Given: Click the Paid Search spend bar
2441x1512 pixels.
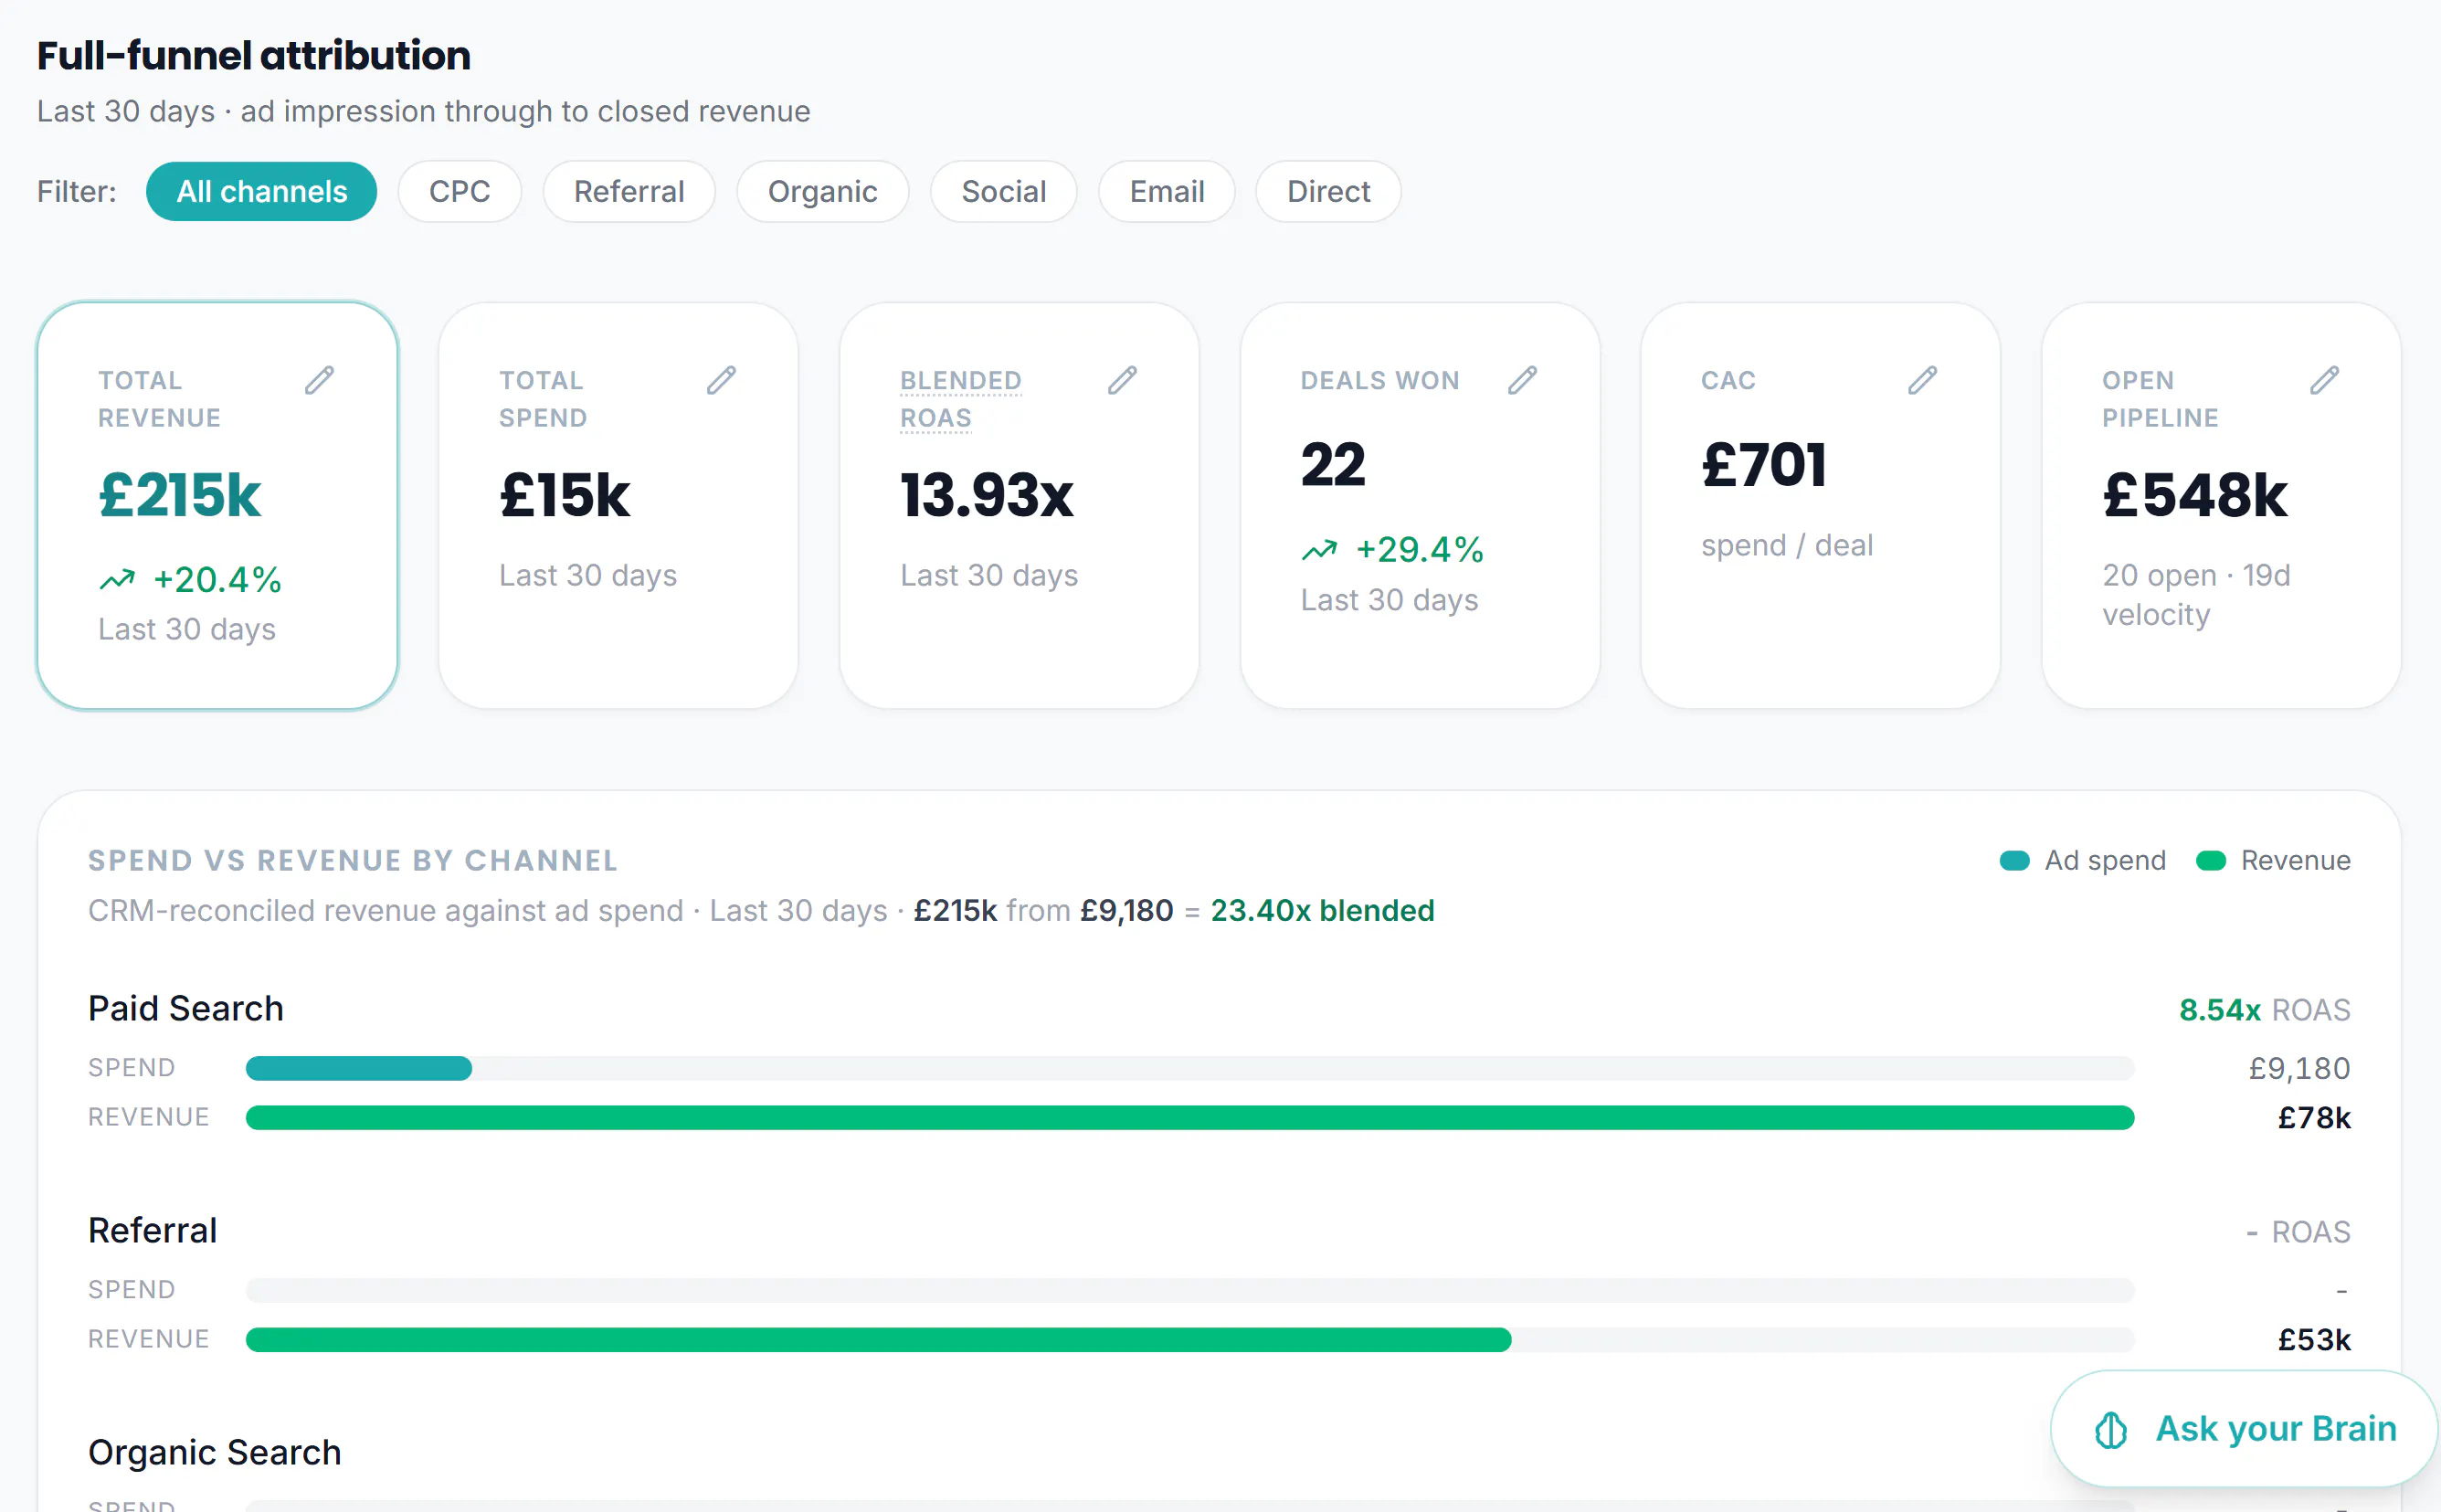Looking at the screenshot, I should point(359,1069).
